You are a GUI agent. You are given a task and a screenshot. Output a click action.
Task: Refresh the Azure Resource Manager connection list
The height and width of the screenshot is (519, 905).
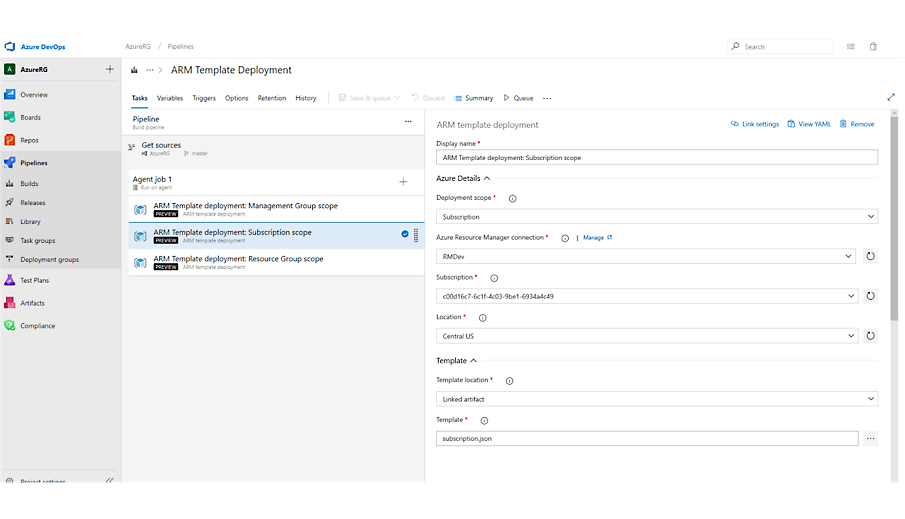[x=870, y=256]
